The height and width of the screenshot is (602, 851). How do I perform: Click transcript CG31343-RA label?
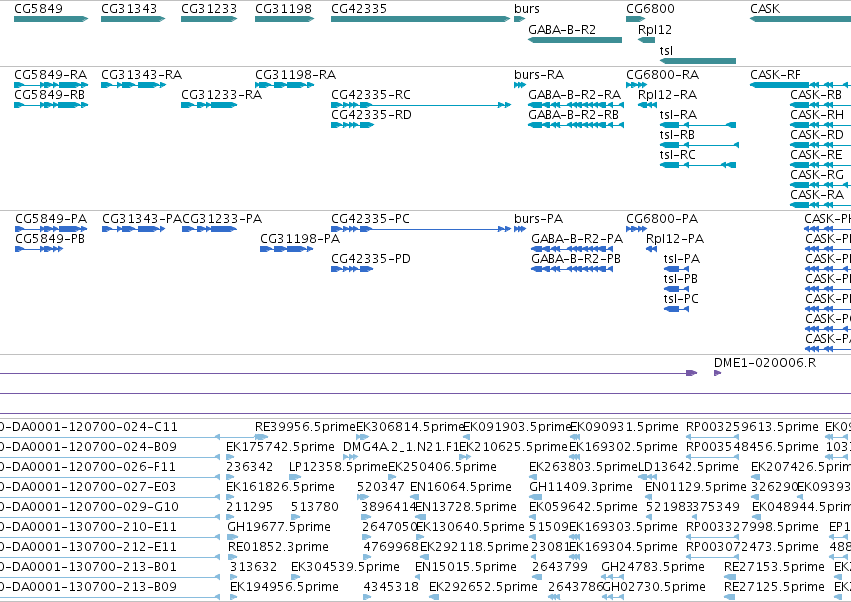tap(141, 74)
